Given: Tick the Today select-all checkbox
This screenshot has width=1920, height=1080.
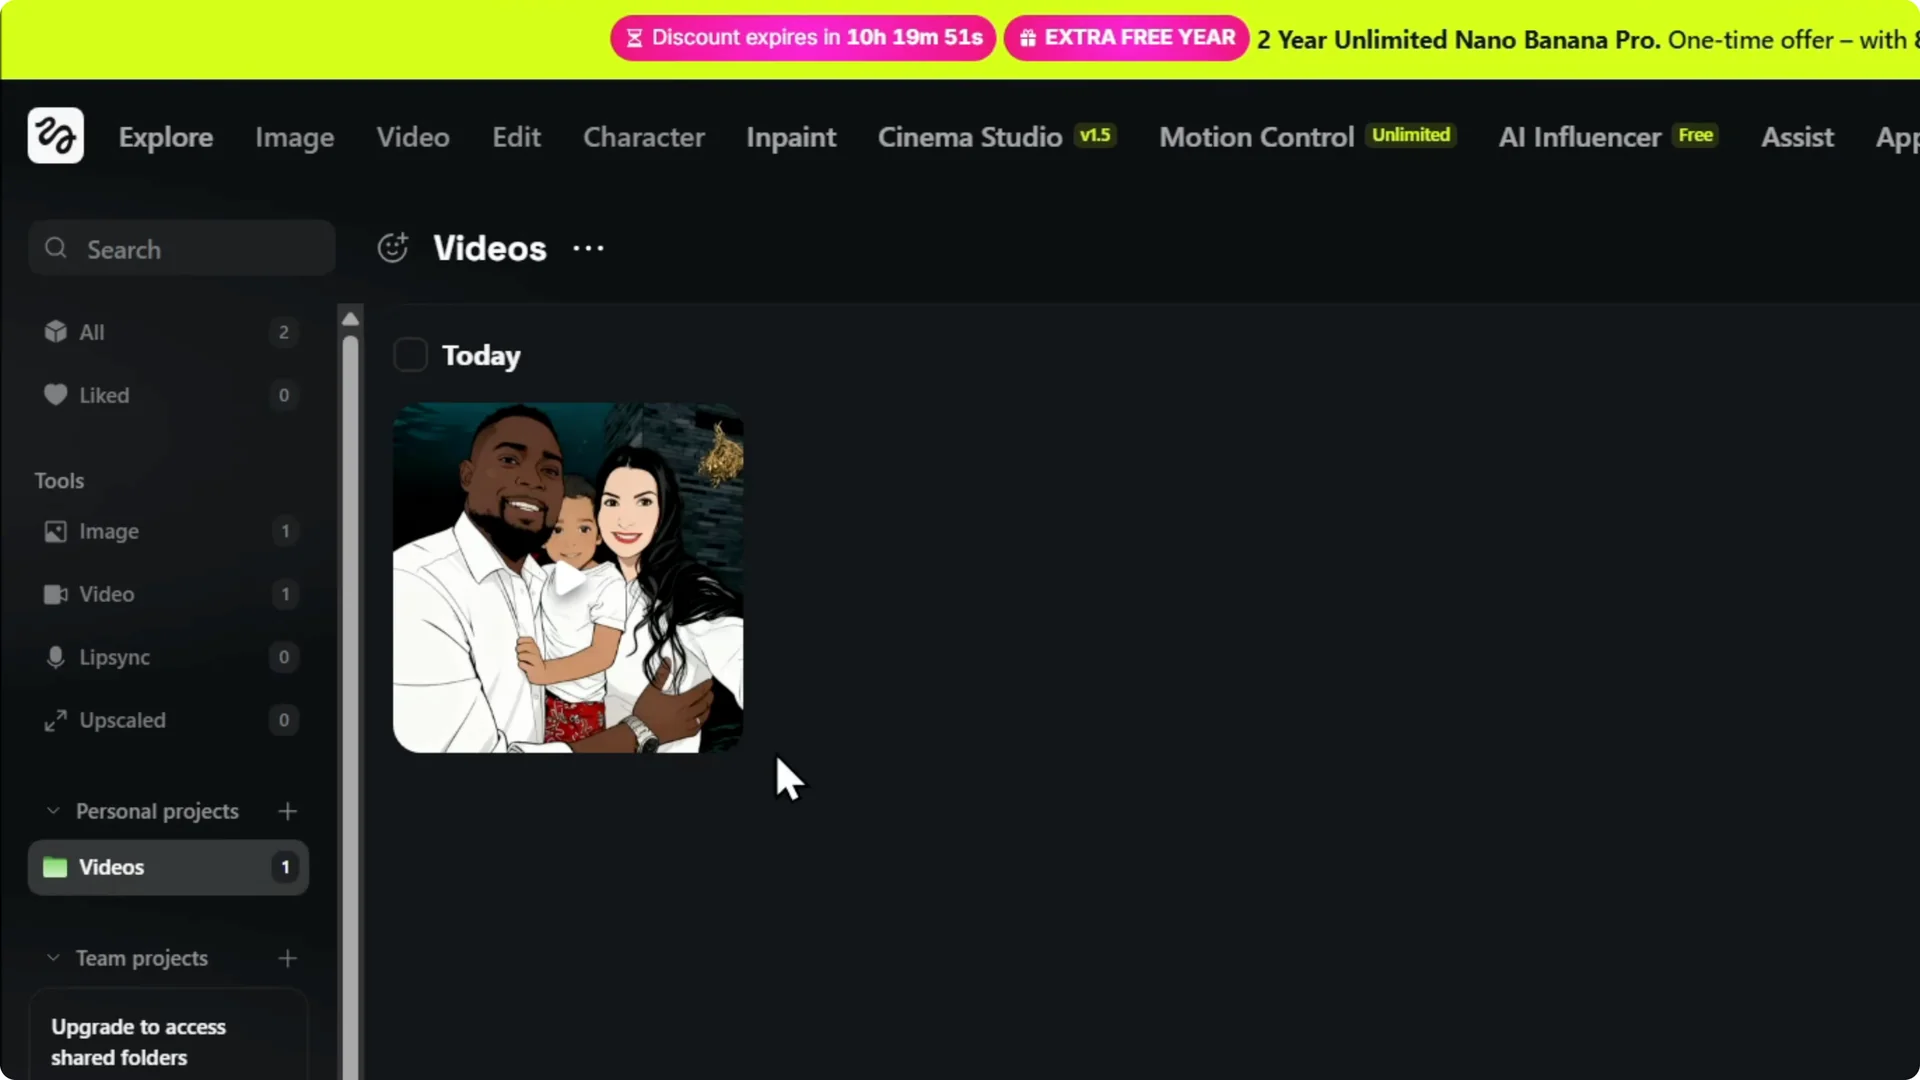Looking at the screenshot, I should pos(410,355).
